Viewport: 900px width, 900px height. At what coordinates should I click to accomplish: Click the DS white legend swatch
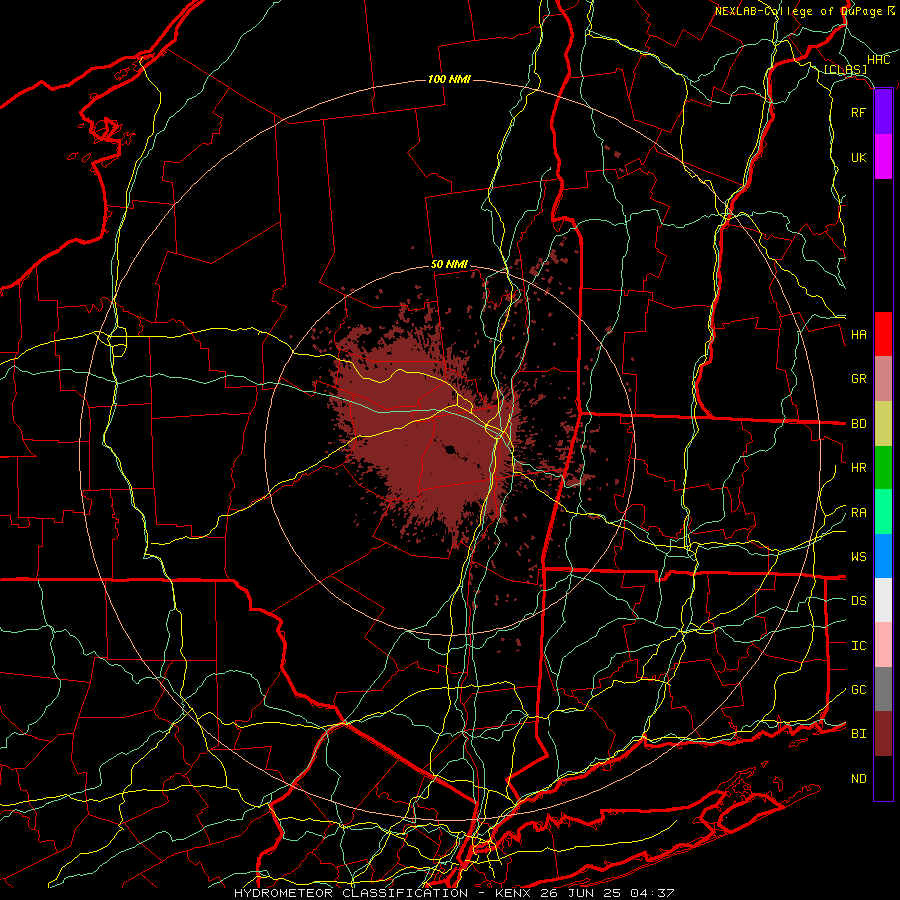(883, 600)
